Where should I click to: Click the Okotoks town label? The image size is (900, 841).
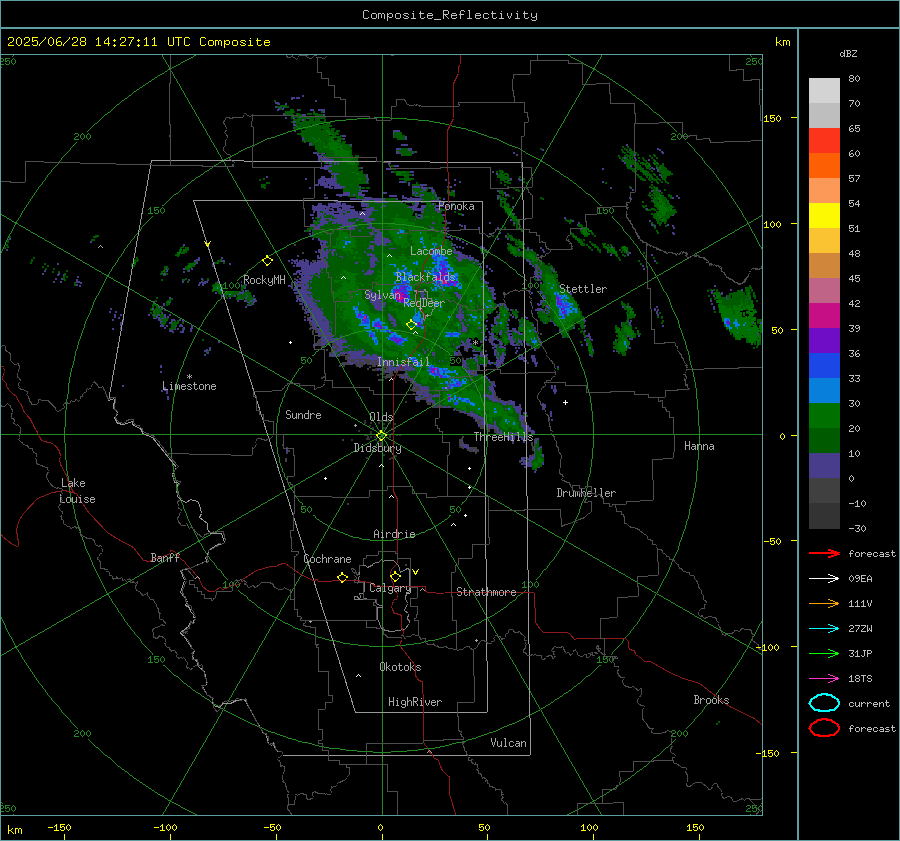[400, 667]
